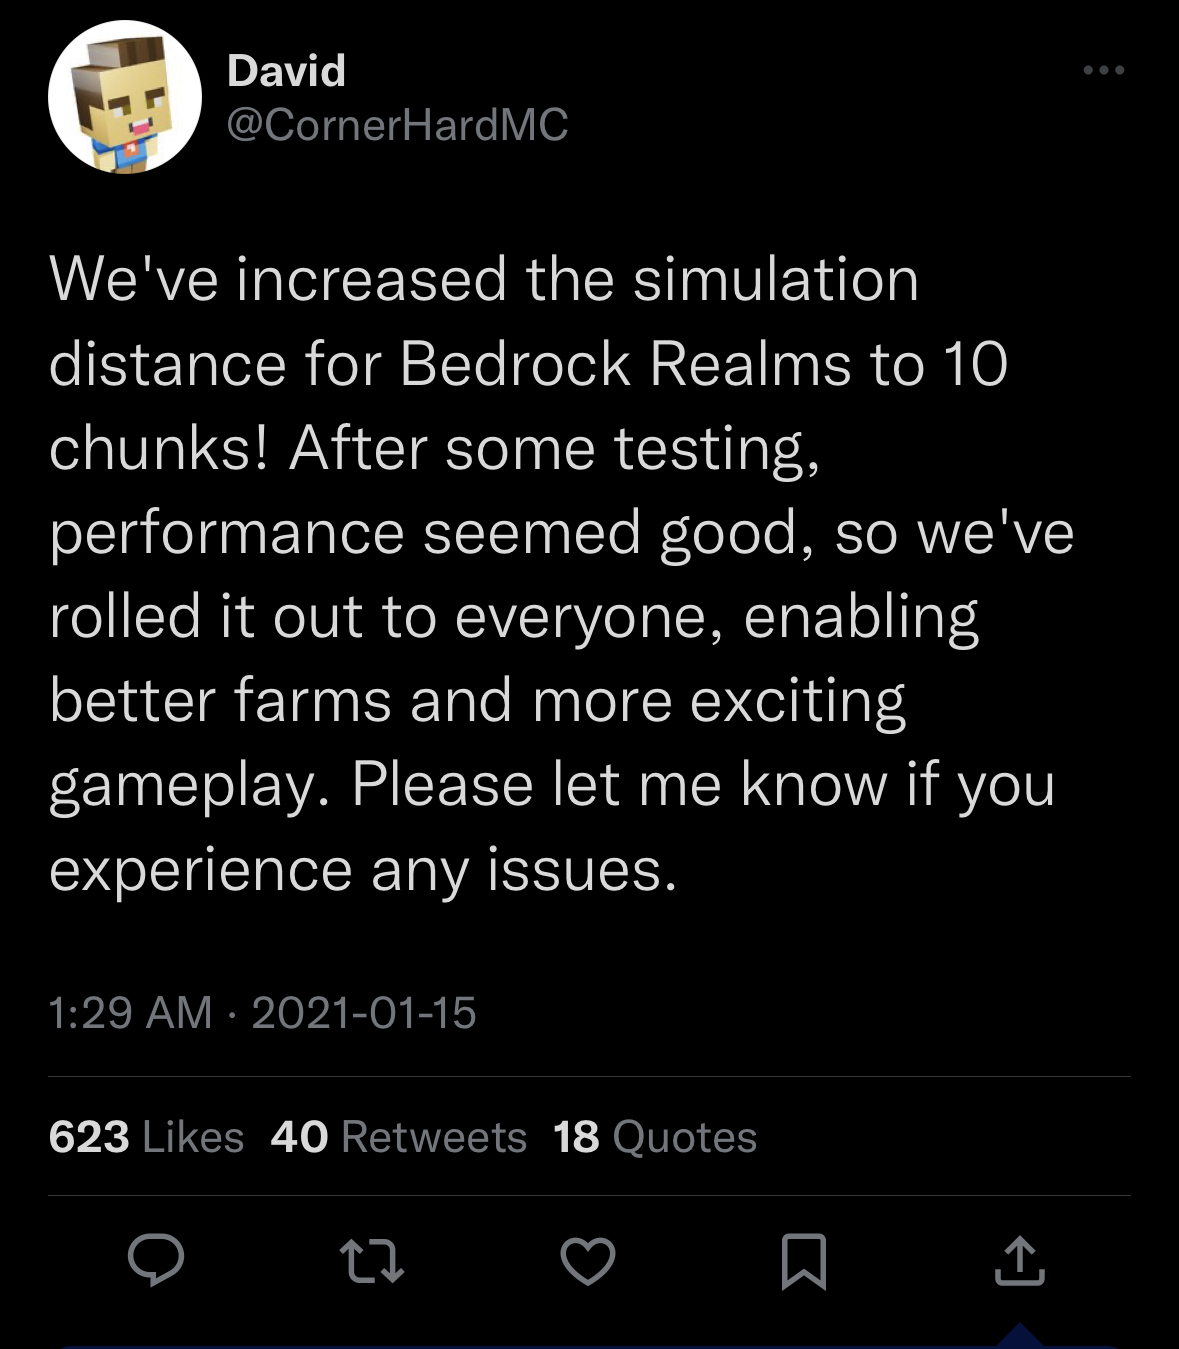The height and width of the screenshot is (1349, 1179).
Task: Click "experience any issues." in the tweet
Action: click(363, 869)
